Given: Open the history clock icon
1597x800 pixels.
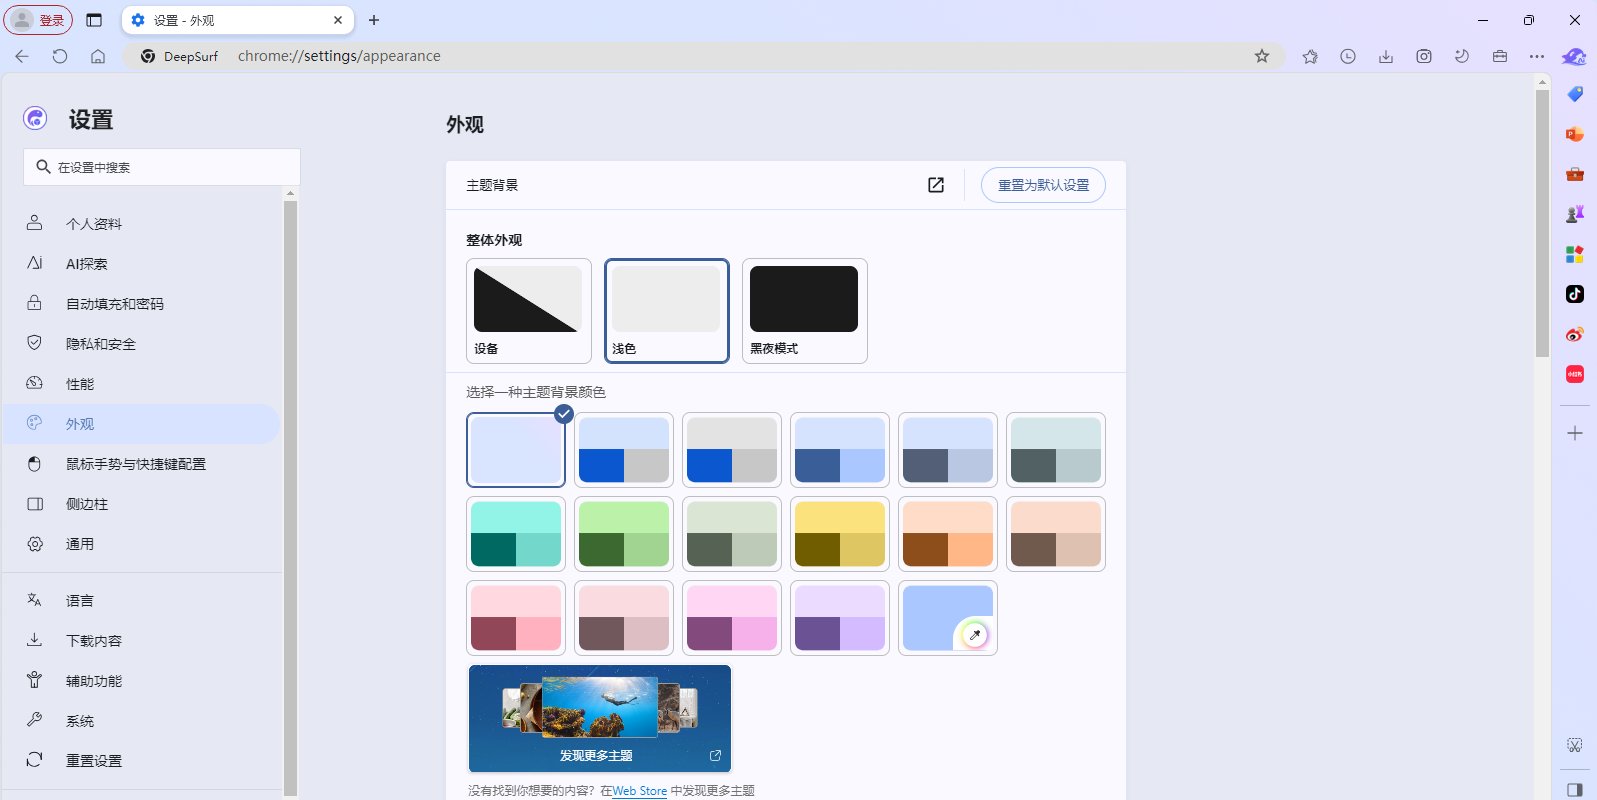Looking at the screenshot, I should click(x=1348, y=57).
